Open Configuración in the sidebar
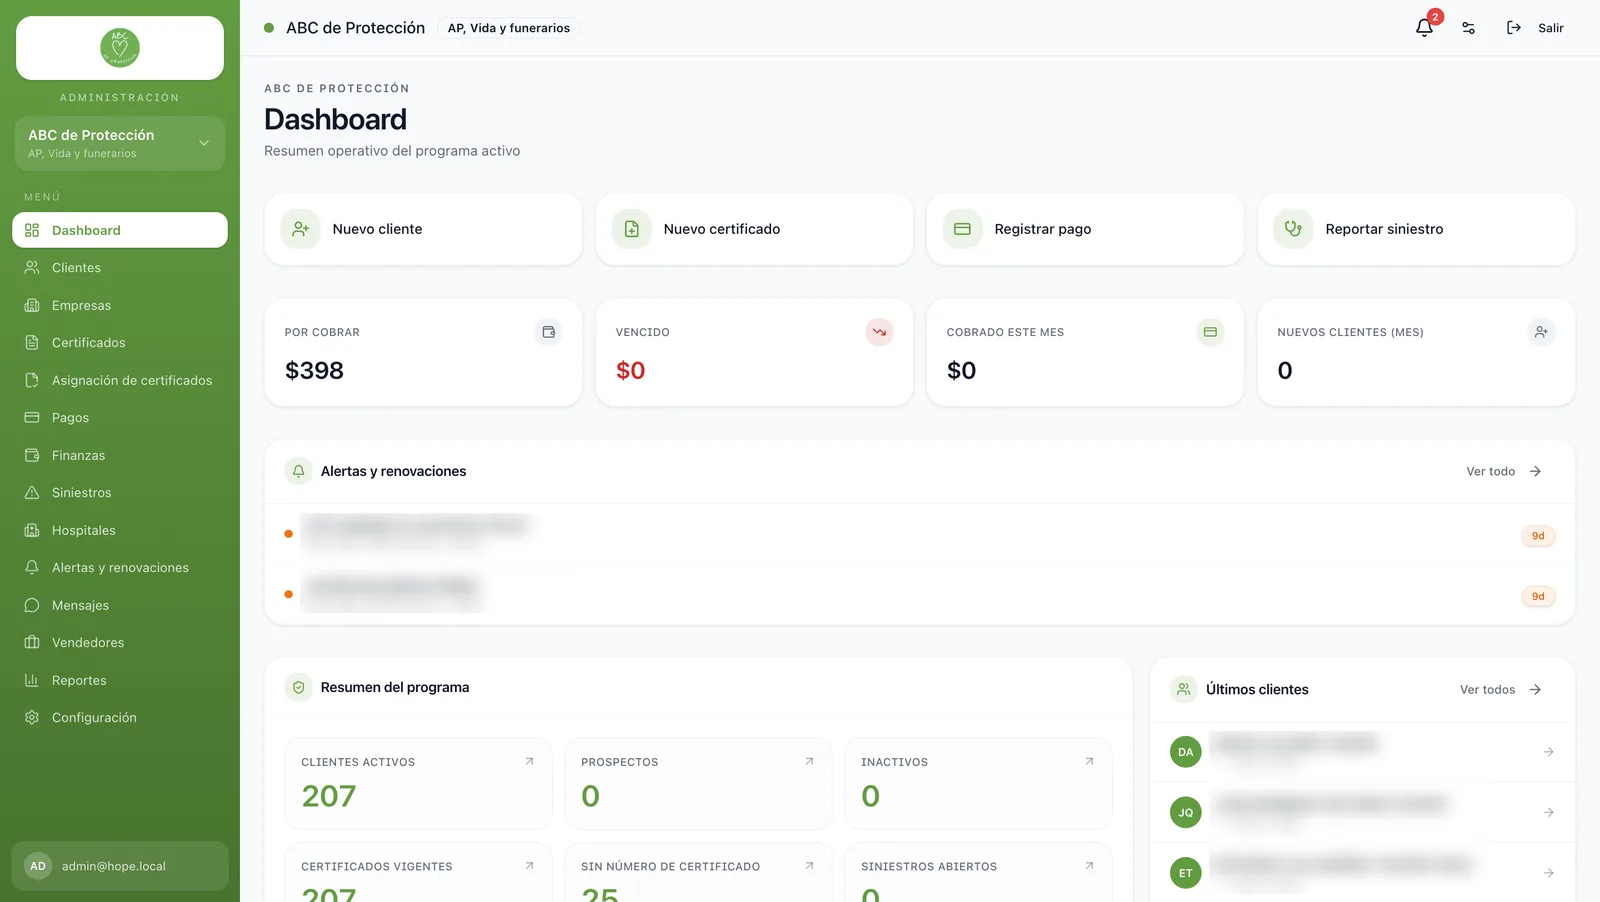 pos(120,718)
